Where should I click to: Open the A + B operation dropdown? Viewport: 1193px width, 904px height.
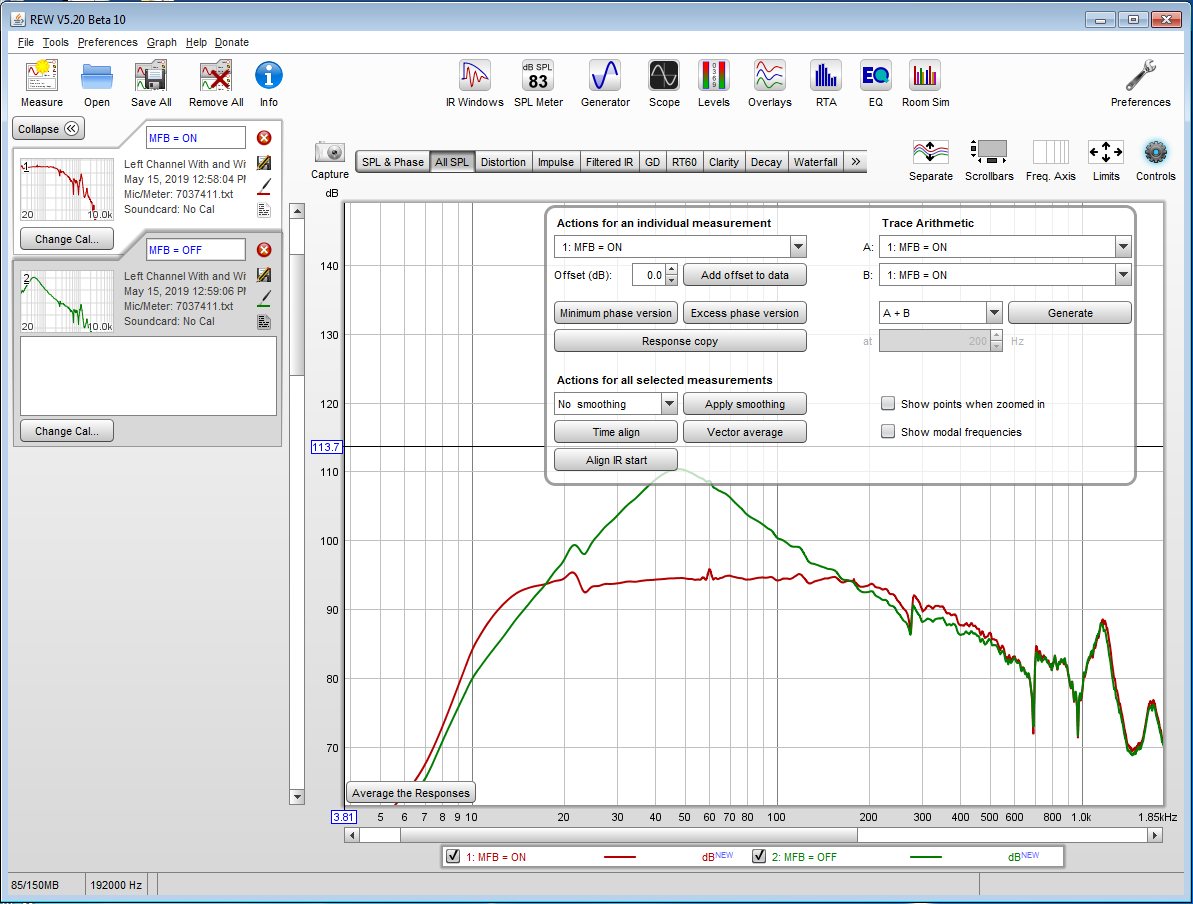click(x=940, y=313)
